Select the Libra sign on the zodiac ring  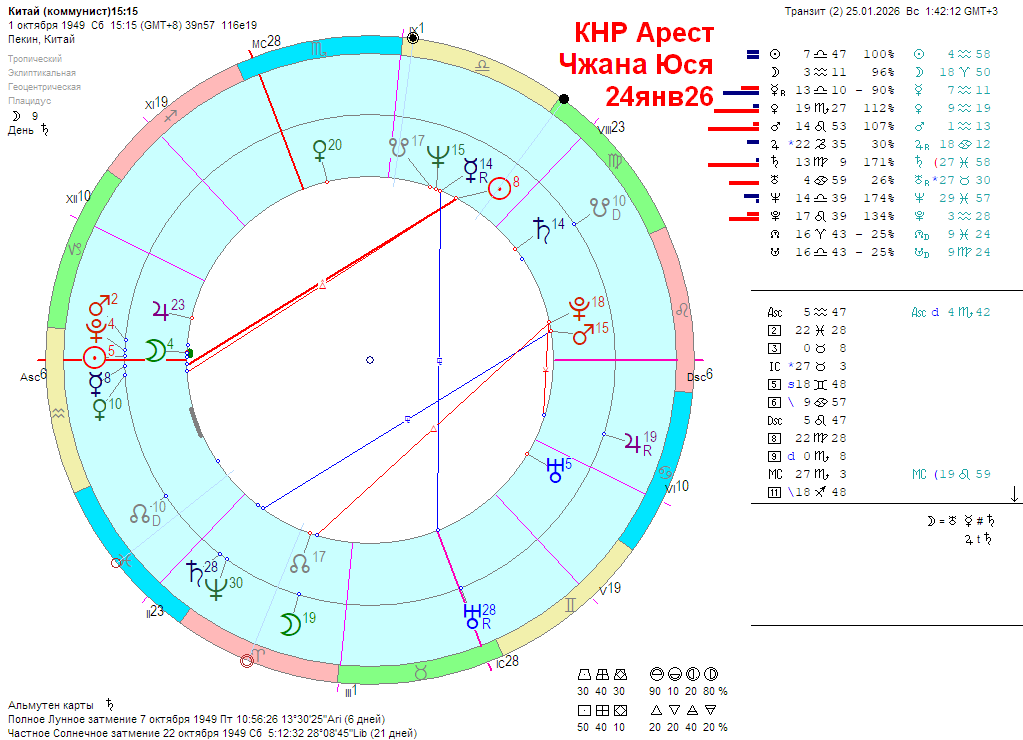[482, 65]
